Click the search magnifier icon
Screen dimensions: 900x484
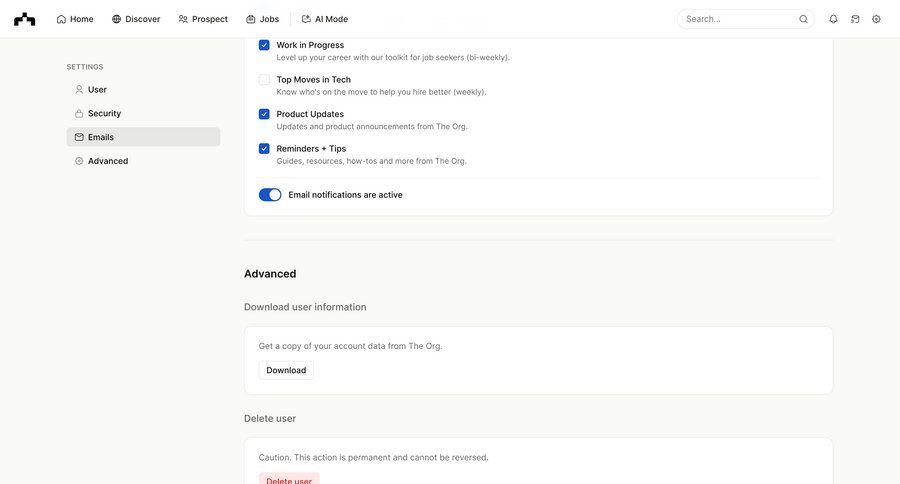pos(804,19)
